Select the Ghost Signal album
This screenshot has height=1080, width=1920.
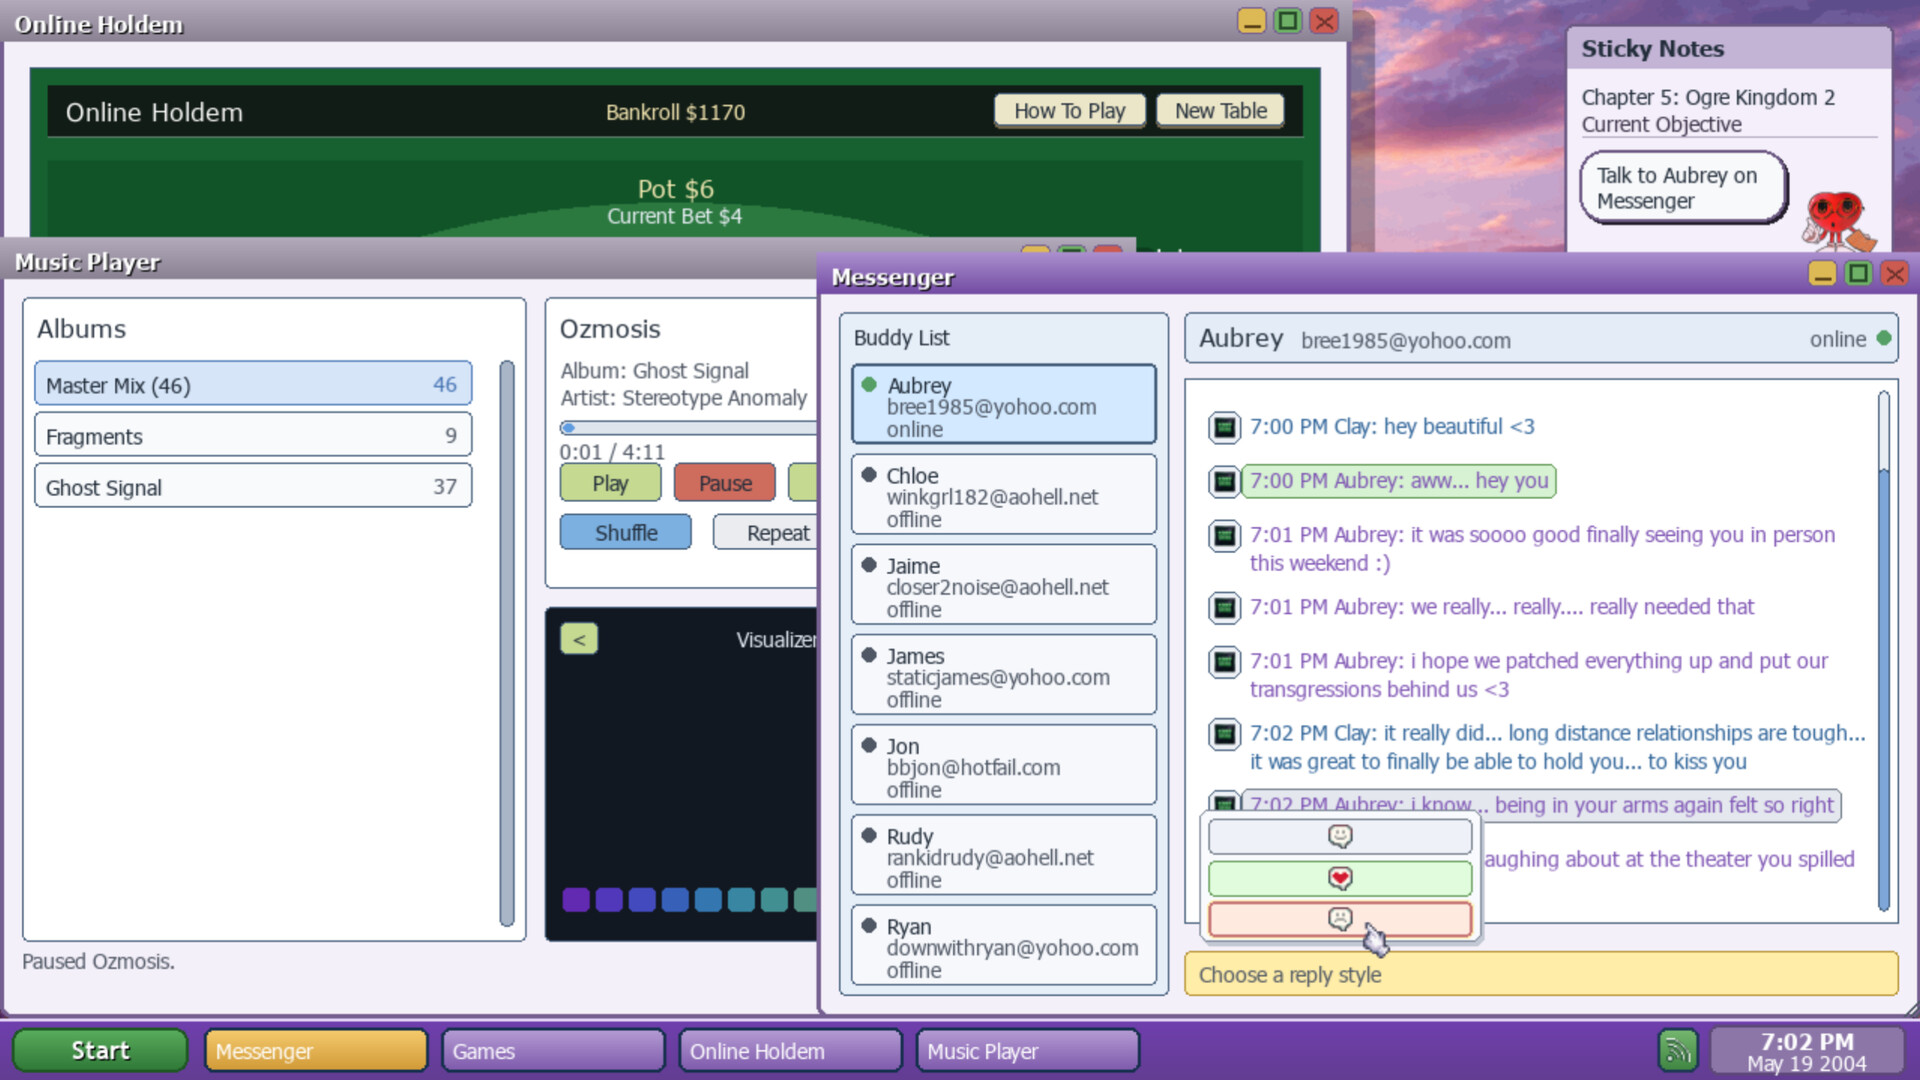(x=253, y=487)
